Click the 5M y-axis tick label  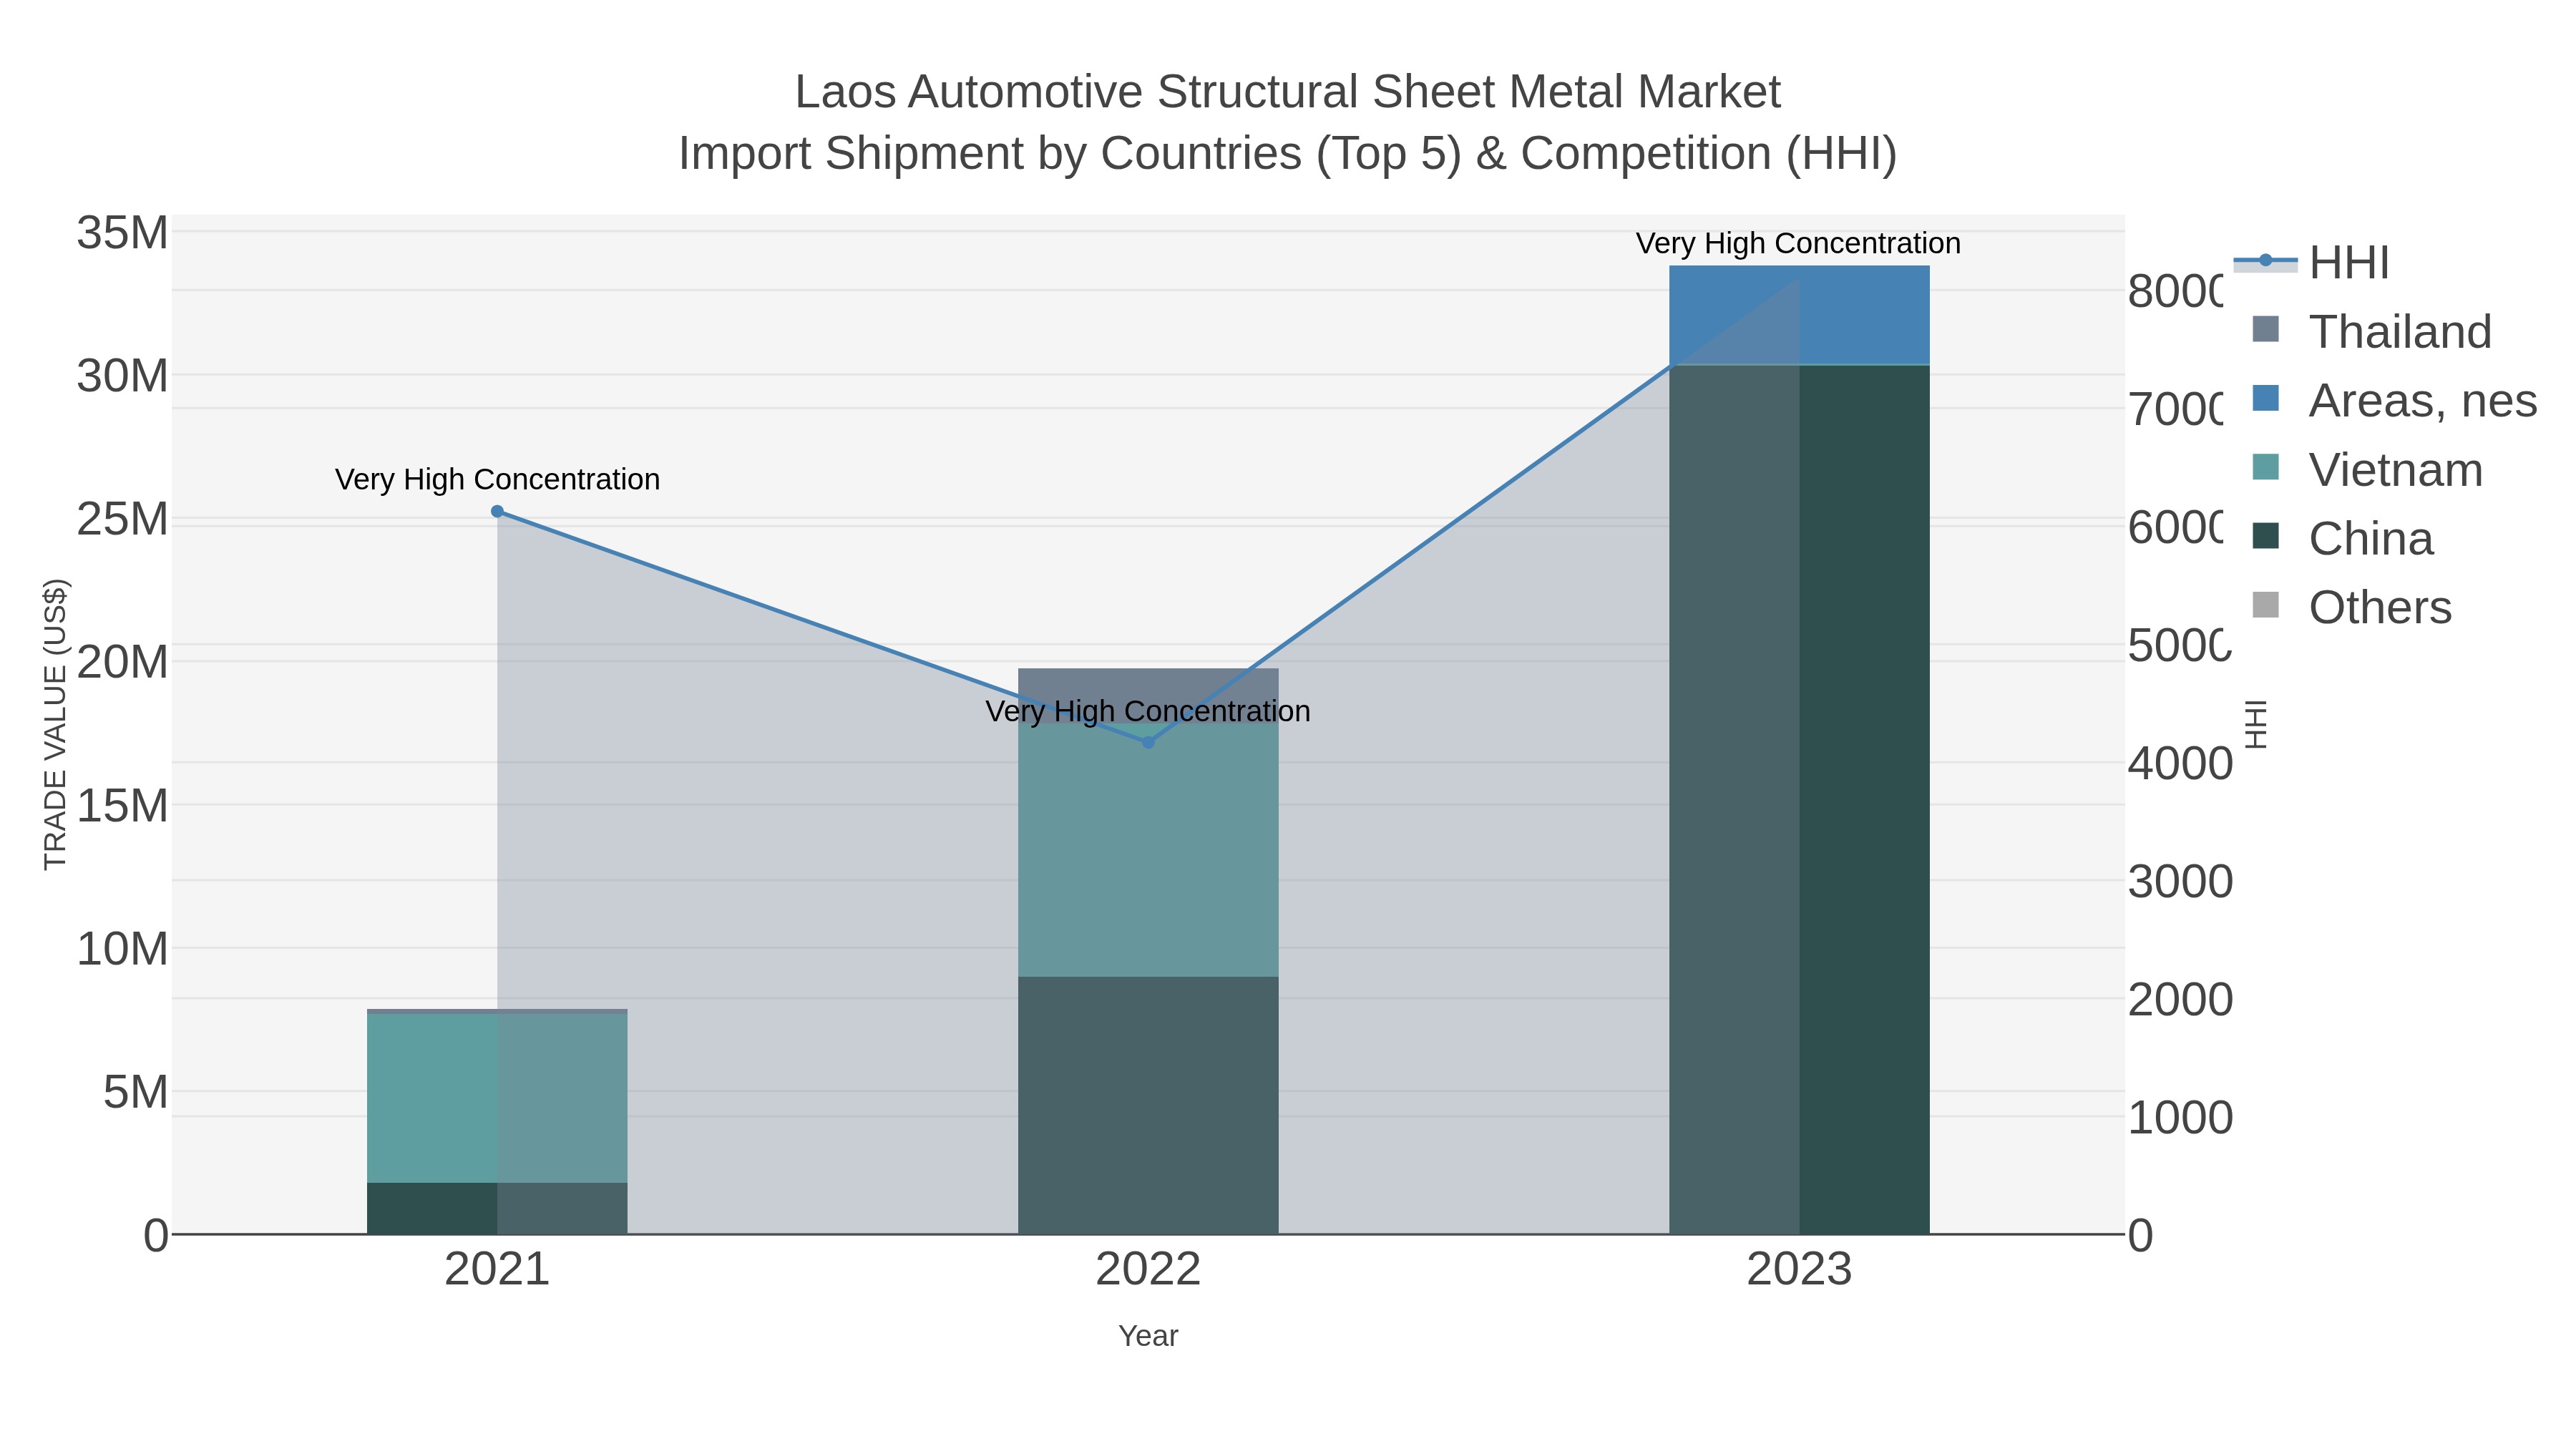(136, 1092)
